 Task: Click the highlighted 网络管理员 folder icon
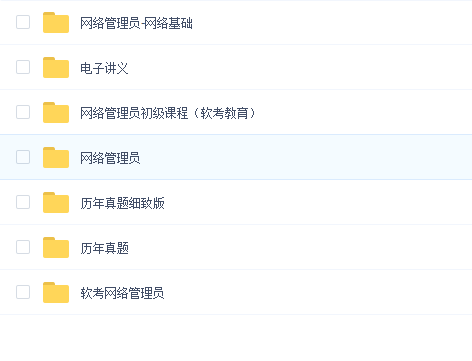tap(56, 158)
